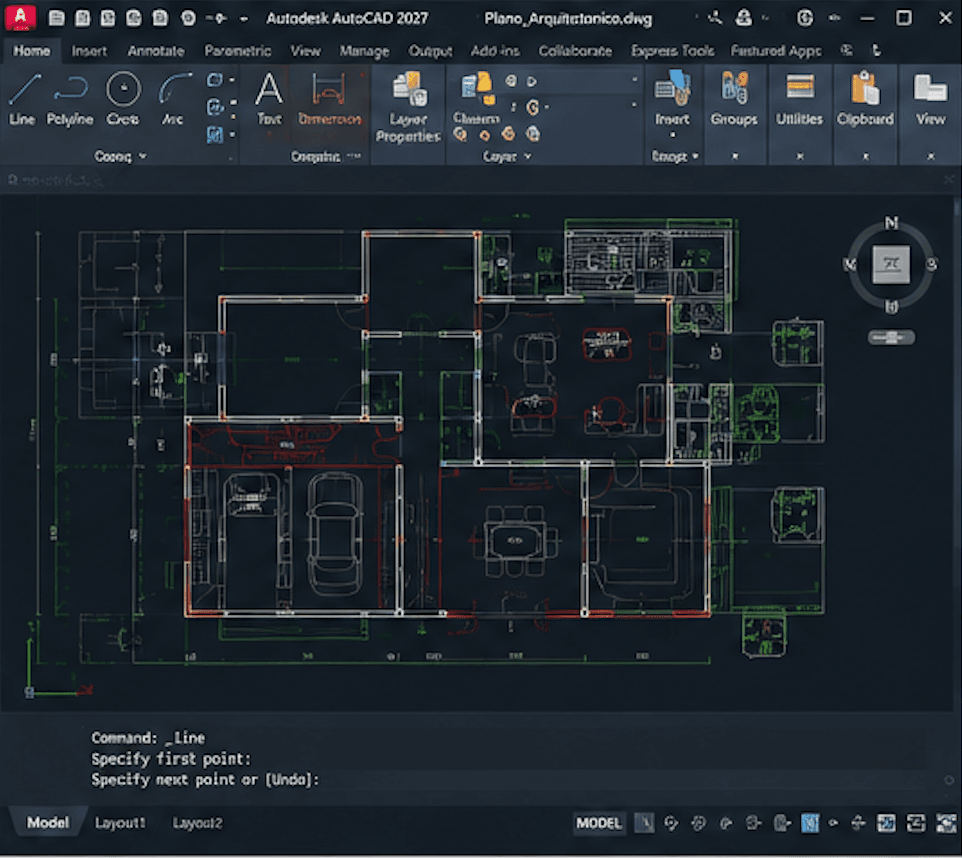
Task: Open the Annotate ribbon tab
Action: click(156, 51)
